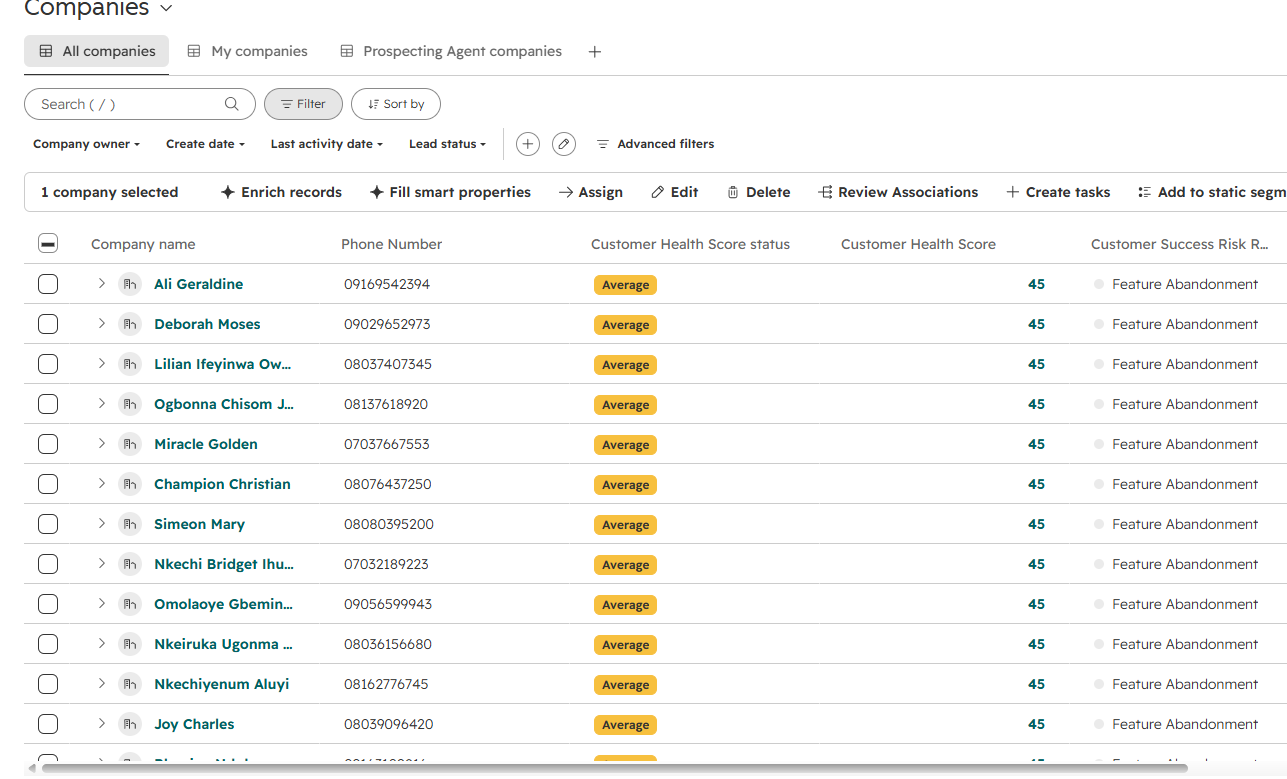Check the Deborah Moses row checkbox

(x=48, y=324)
